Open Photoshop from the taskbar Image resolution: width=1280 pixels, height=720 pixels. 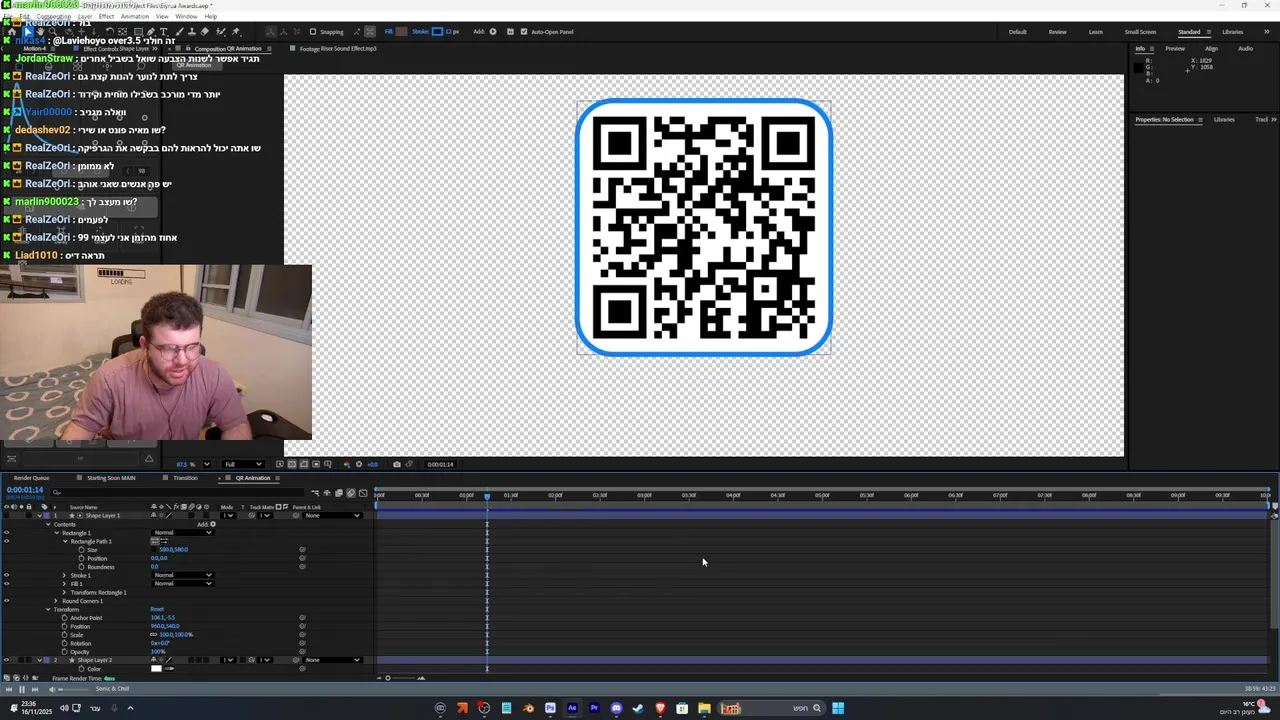(550, 708)
